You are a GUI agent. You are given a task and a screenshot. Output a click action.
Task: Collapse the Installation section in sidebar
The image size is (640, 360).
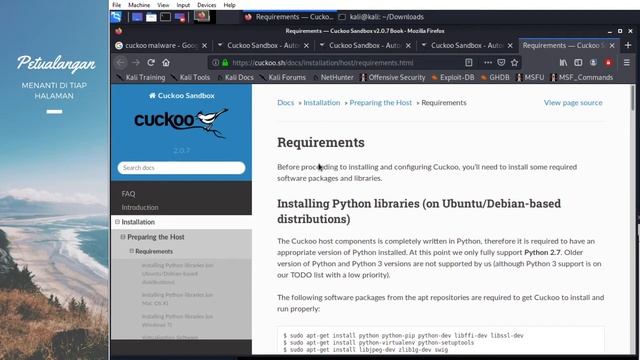pyautogui.click(x=117, y=222)
